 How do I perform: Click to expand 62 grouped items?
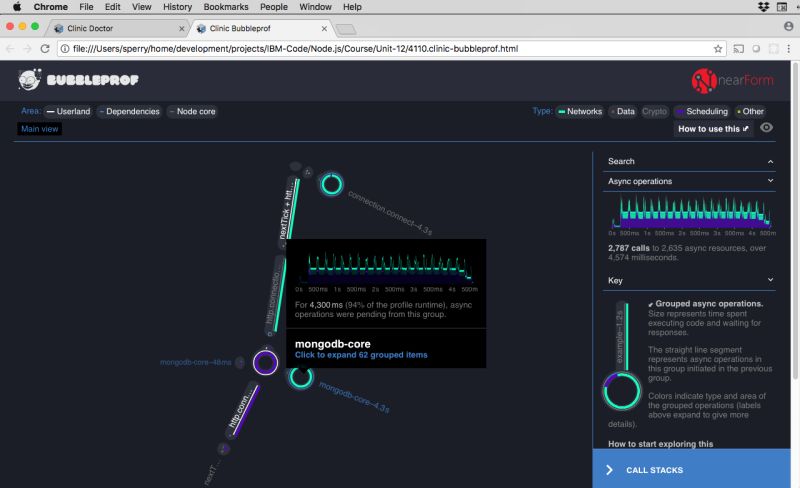(361, 355)
